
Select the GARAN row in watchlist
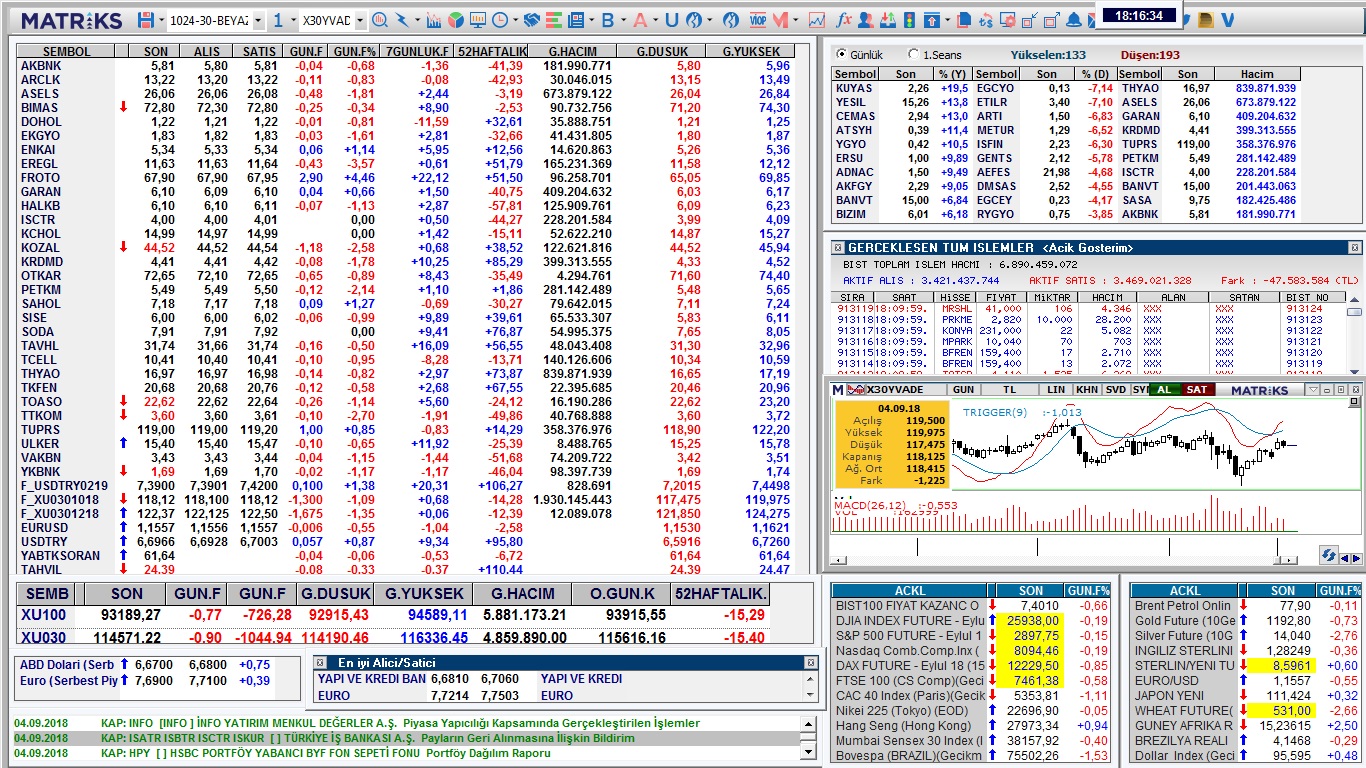click(x=406, y=192)
